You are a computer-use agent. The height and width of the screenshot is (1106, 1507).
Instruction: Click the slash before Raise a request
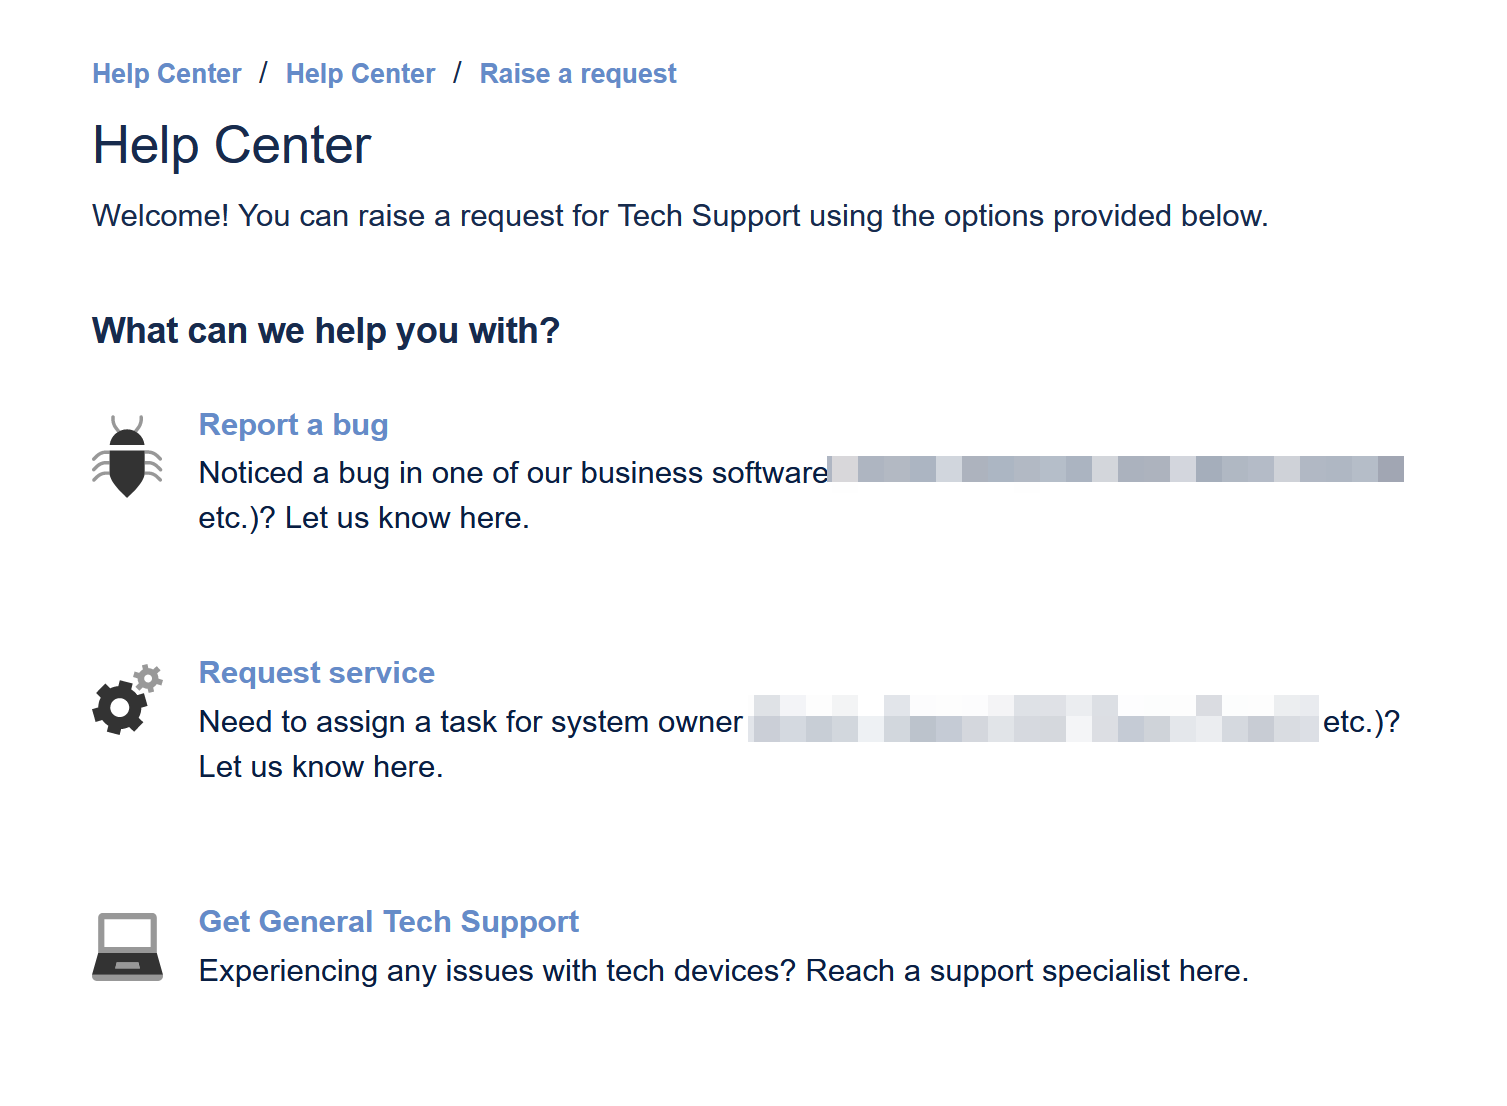point(457,73)
